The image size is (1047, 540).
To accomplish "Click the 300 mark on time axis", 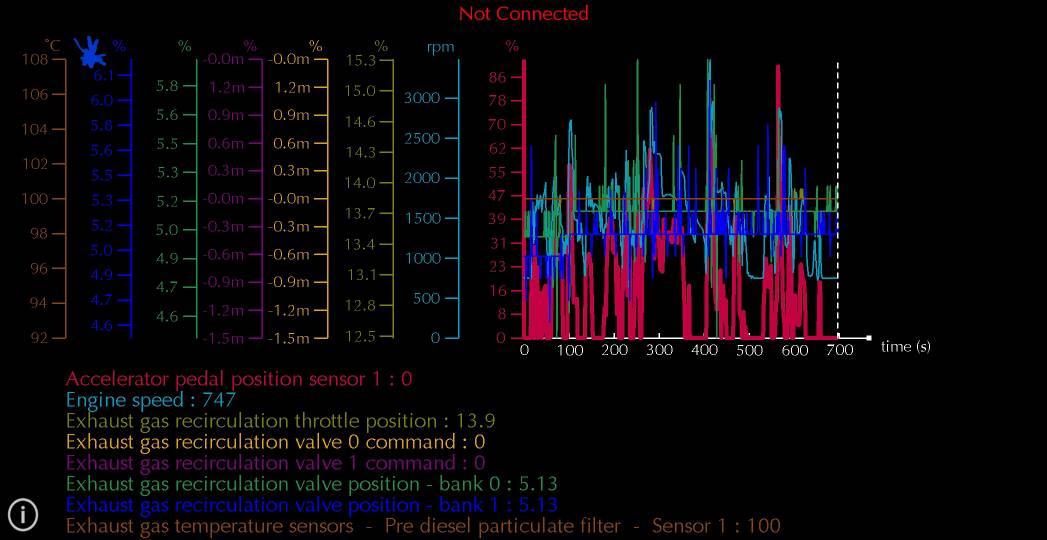I will (660, 350).
